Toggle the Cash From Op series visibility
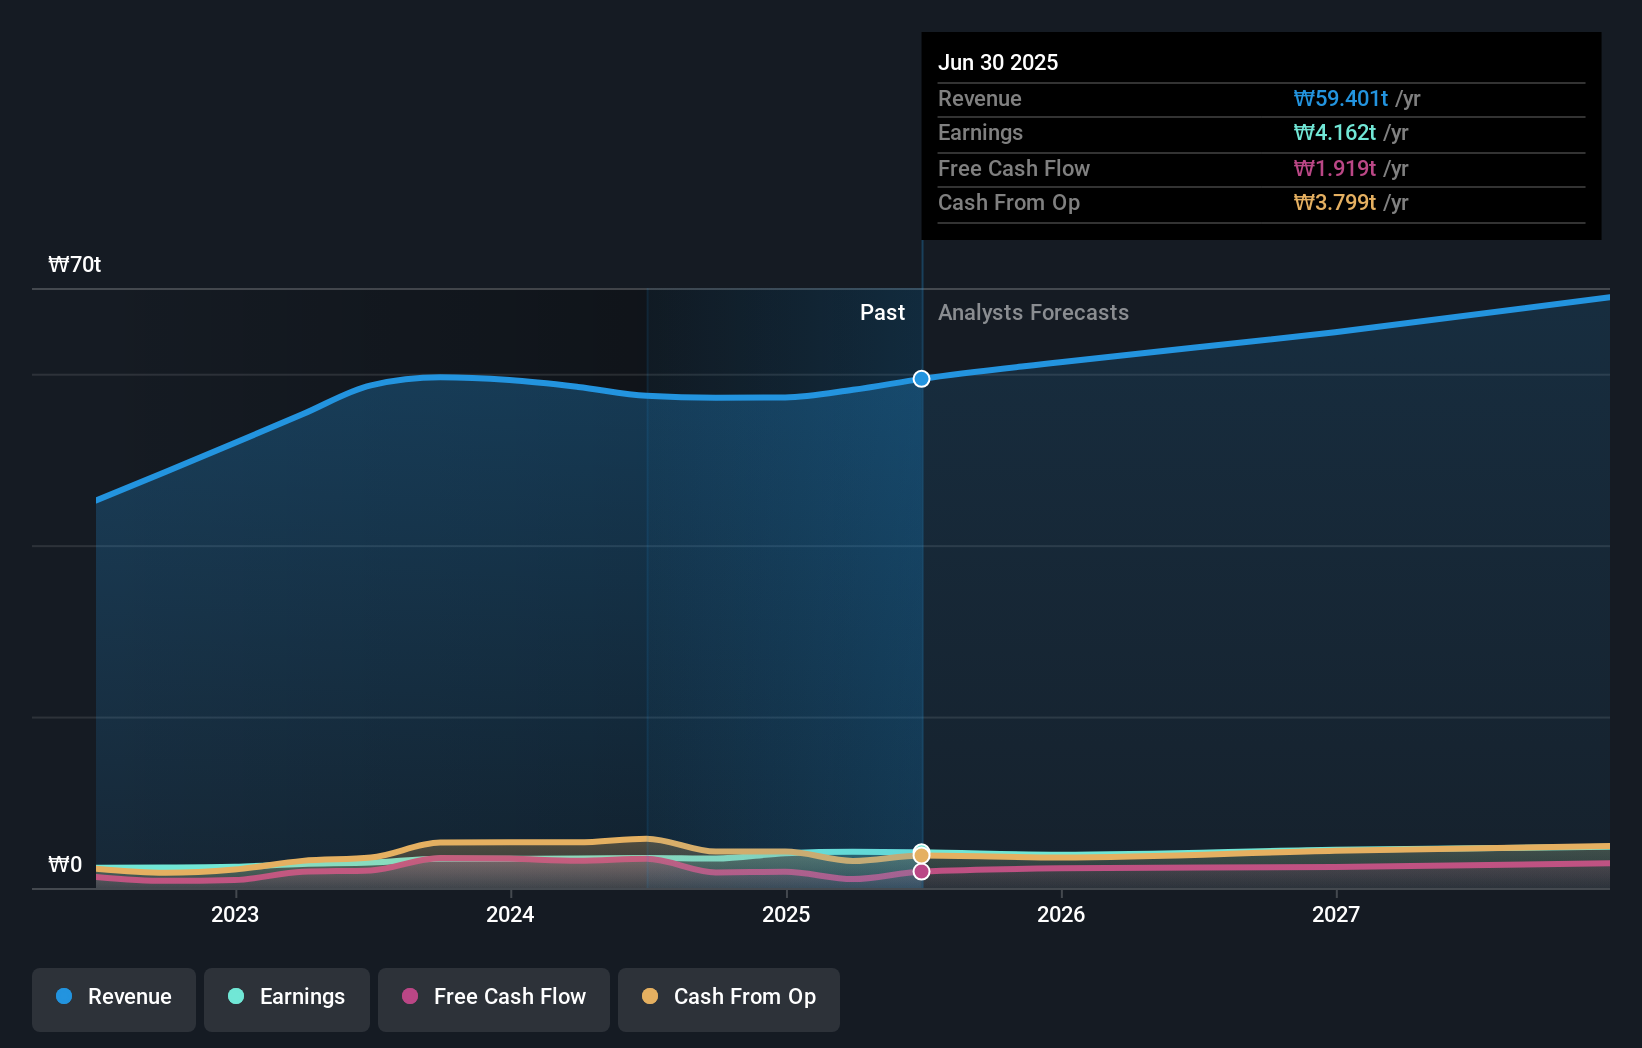 pos(728,997)
